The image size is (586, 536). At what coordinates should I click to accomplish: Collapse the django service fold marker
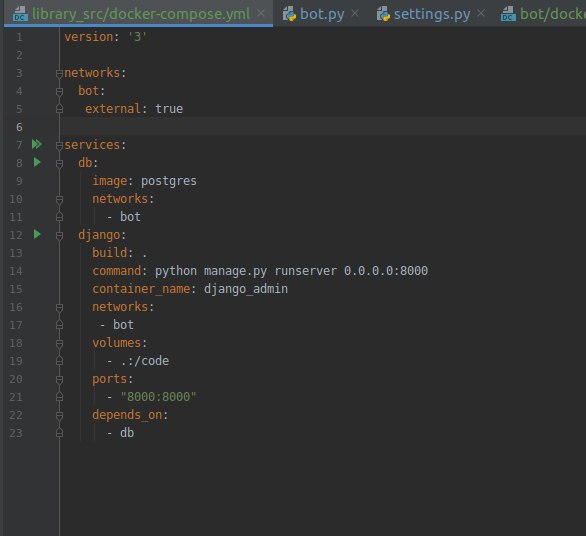[x=59, y=235]
